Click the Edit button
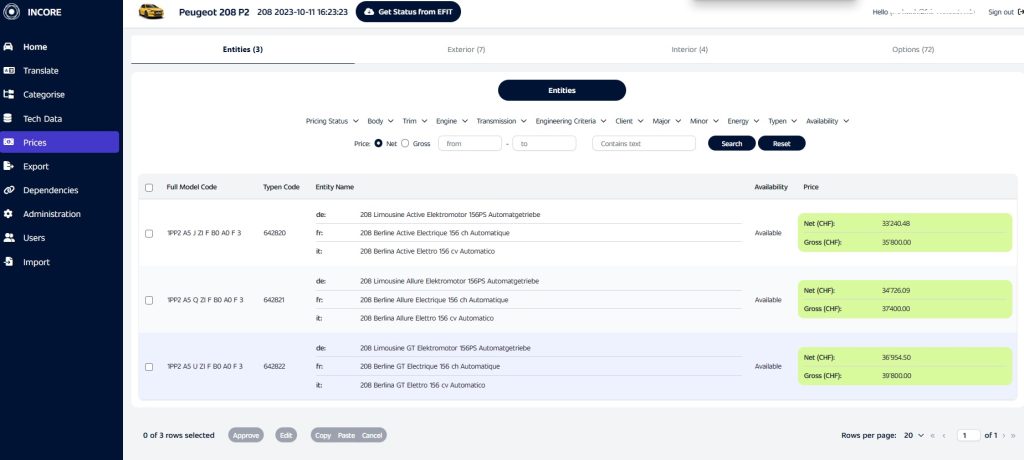This screenshot has width=1024, height=460. click(x=286, y=435)
